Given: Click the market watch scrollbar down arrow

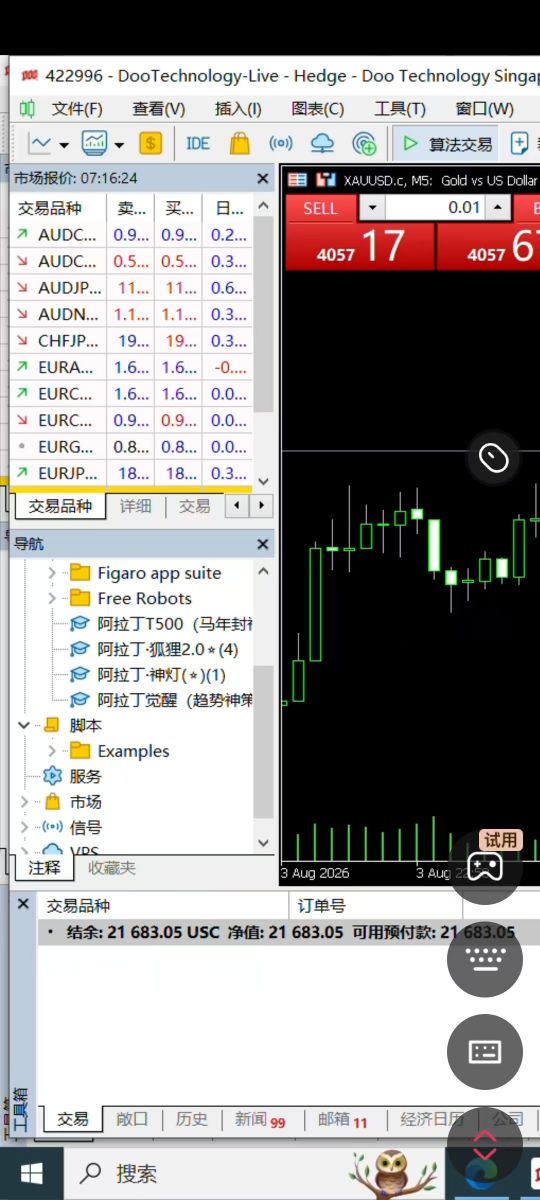Looking at the screenshot, I should pyautogui.click(x=263, y=481).
